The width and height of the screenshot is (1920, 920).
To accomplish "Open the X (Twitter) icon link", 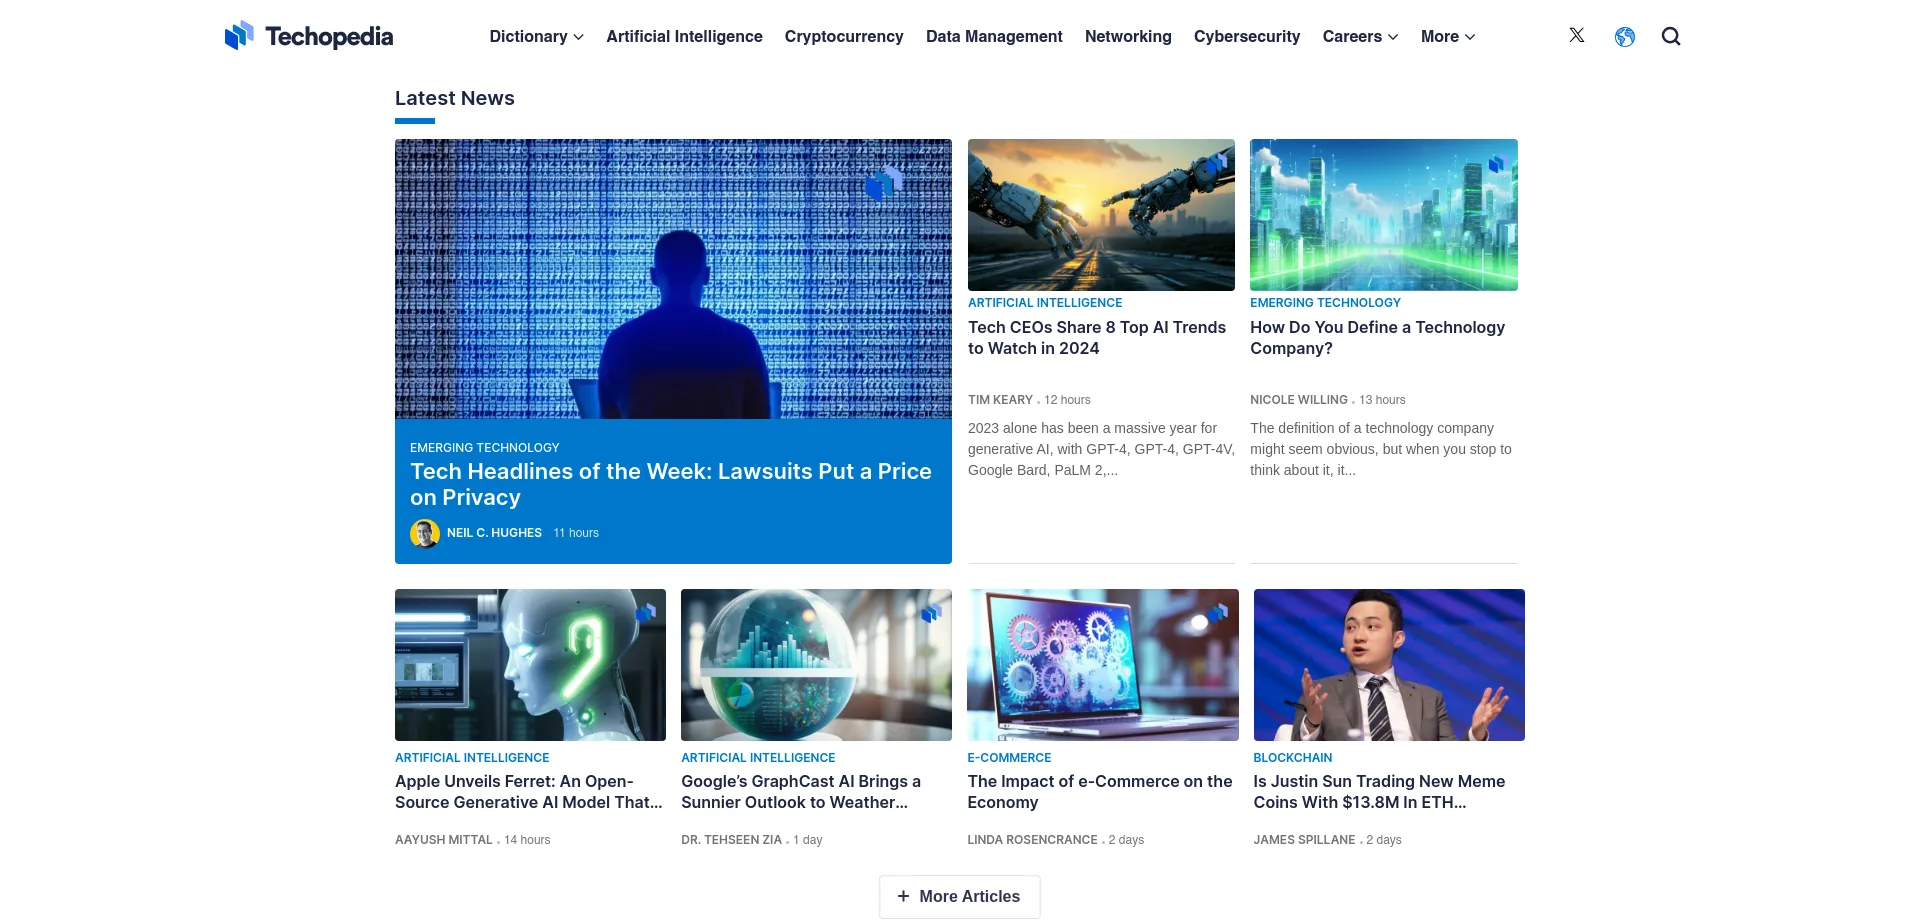I will (x=1577, y=35).
